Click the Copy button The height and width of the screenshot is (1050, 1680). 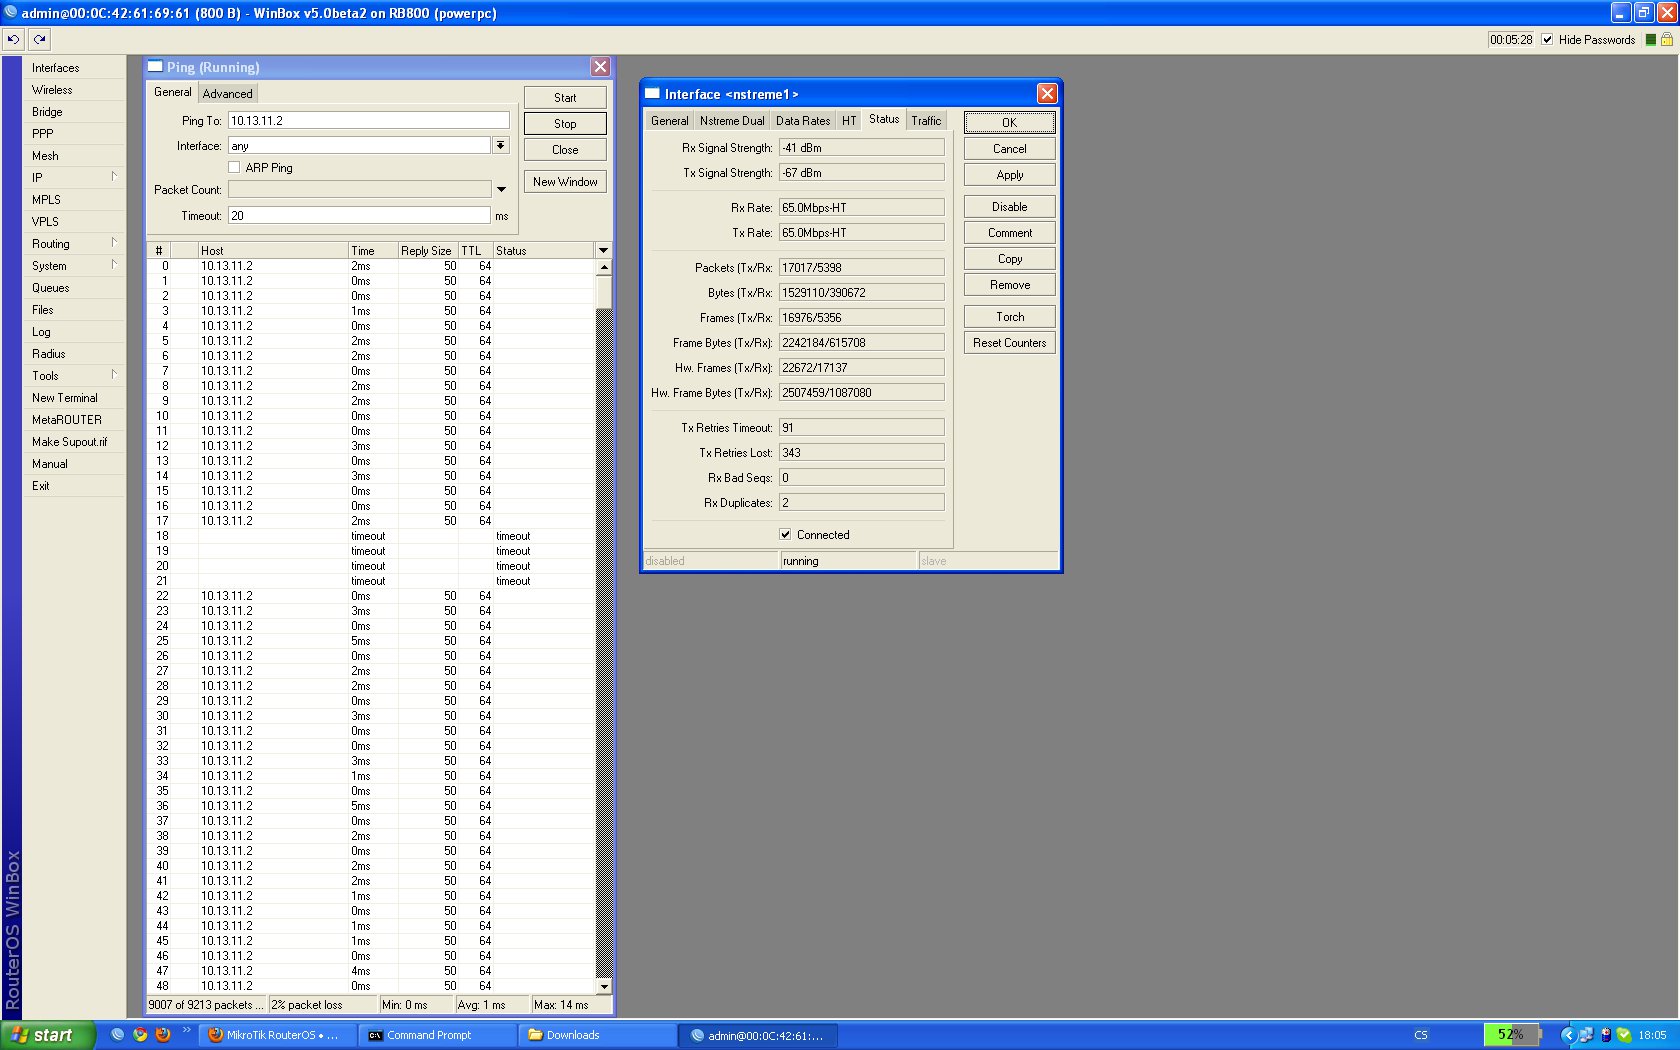pos(1010,259)
